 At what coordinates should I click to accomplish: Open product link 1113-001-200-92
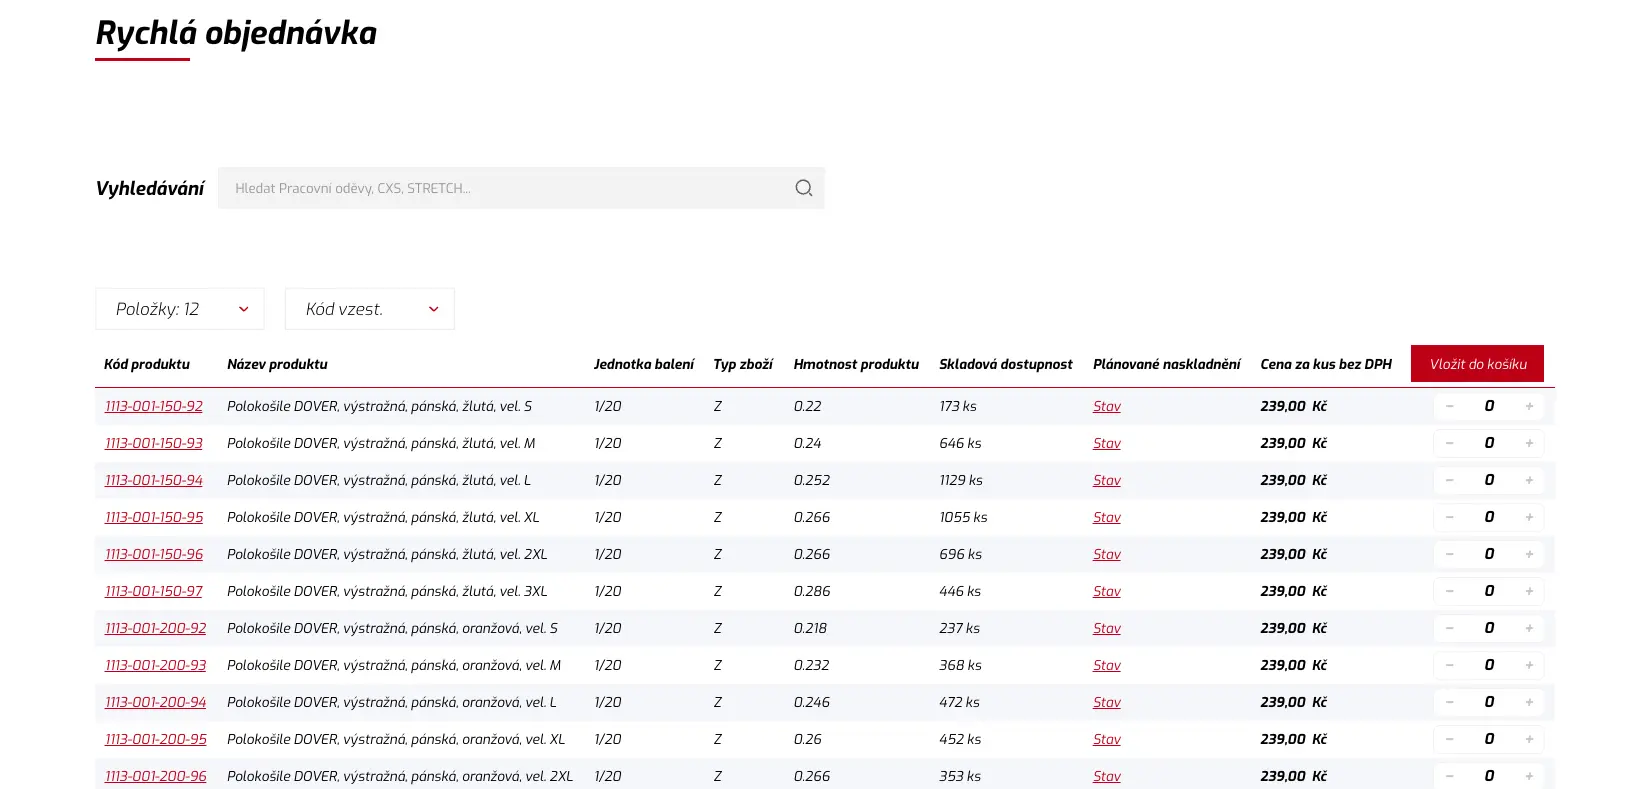click(x=156, y=628)
